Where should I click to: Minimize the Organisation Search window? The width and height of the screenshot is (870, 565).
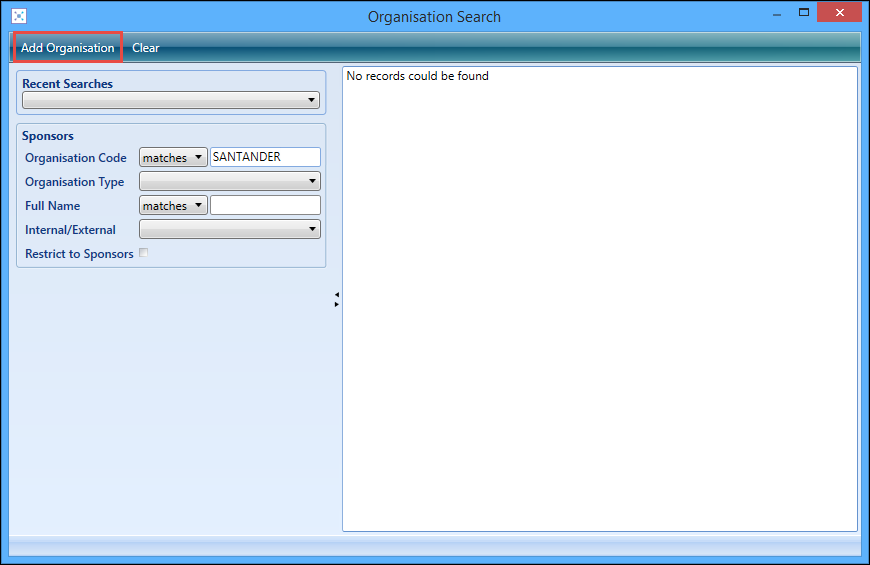(777, 14)
